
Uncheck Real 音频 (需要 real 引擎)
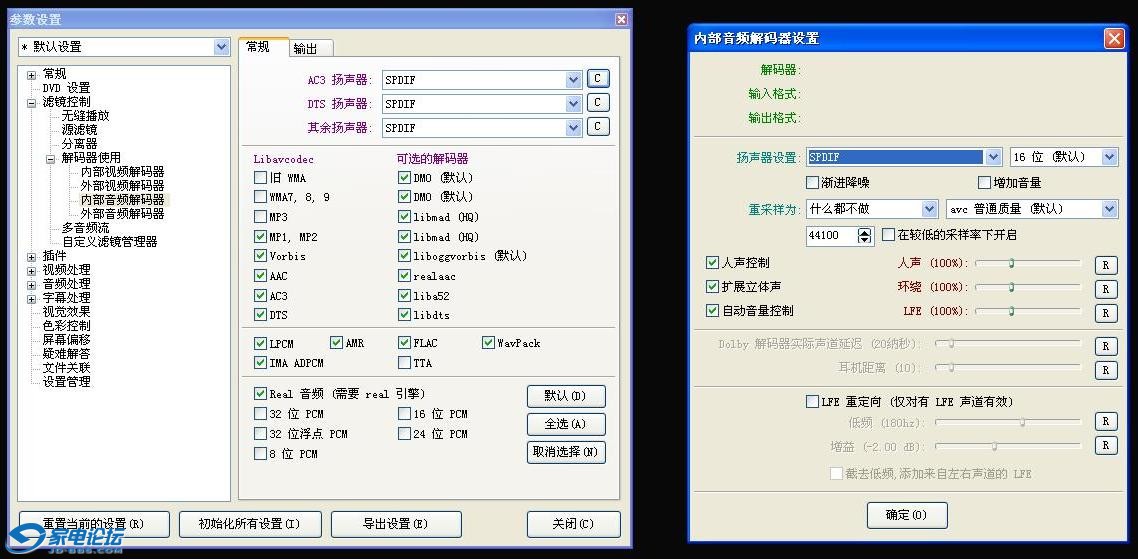click(x=261, y=393)
